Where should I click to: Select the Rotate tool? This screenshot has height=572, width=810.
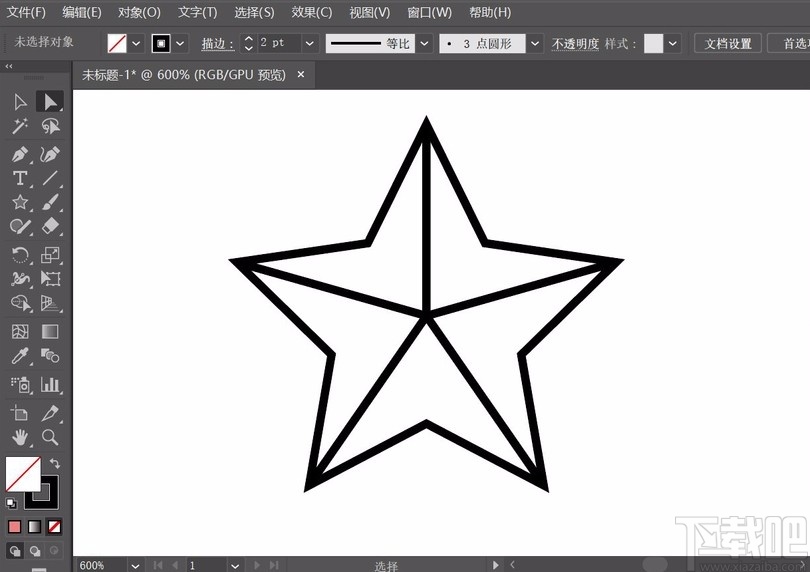[20, 254]
